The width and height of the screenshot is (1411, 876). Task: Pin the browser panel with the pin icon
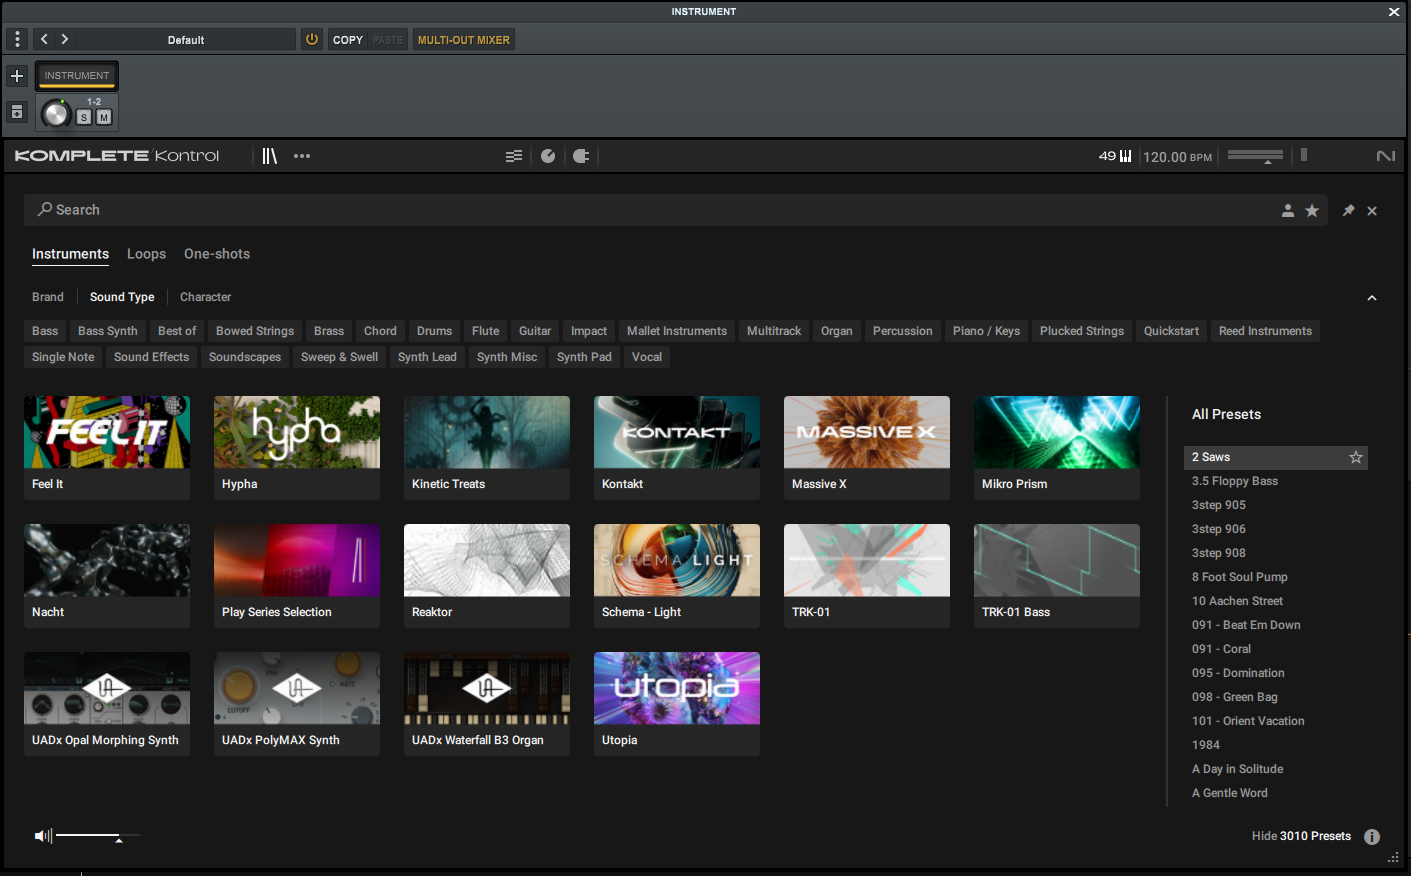(x=1348, y=210)
